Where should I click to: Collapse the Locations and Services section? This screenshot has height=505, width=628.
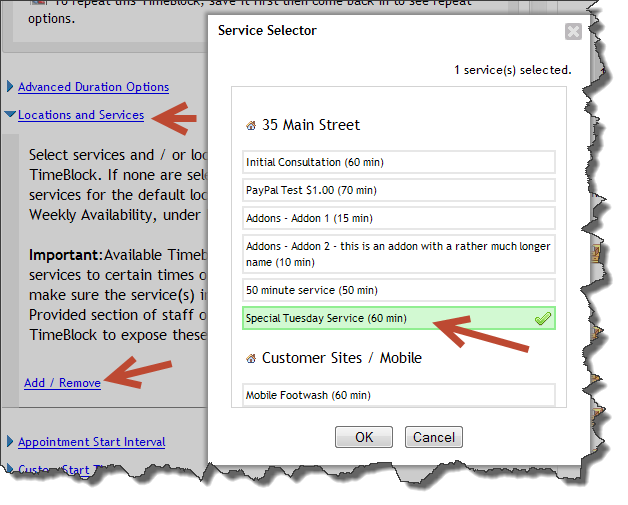[81, 115]
